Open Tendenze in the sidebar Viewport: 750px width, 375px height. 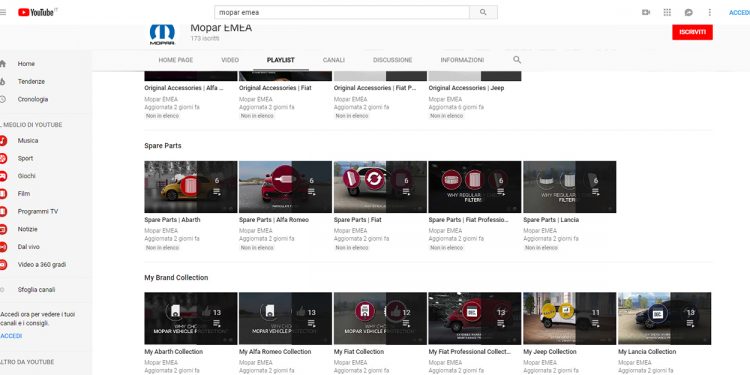31,81
